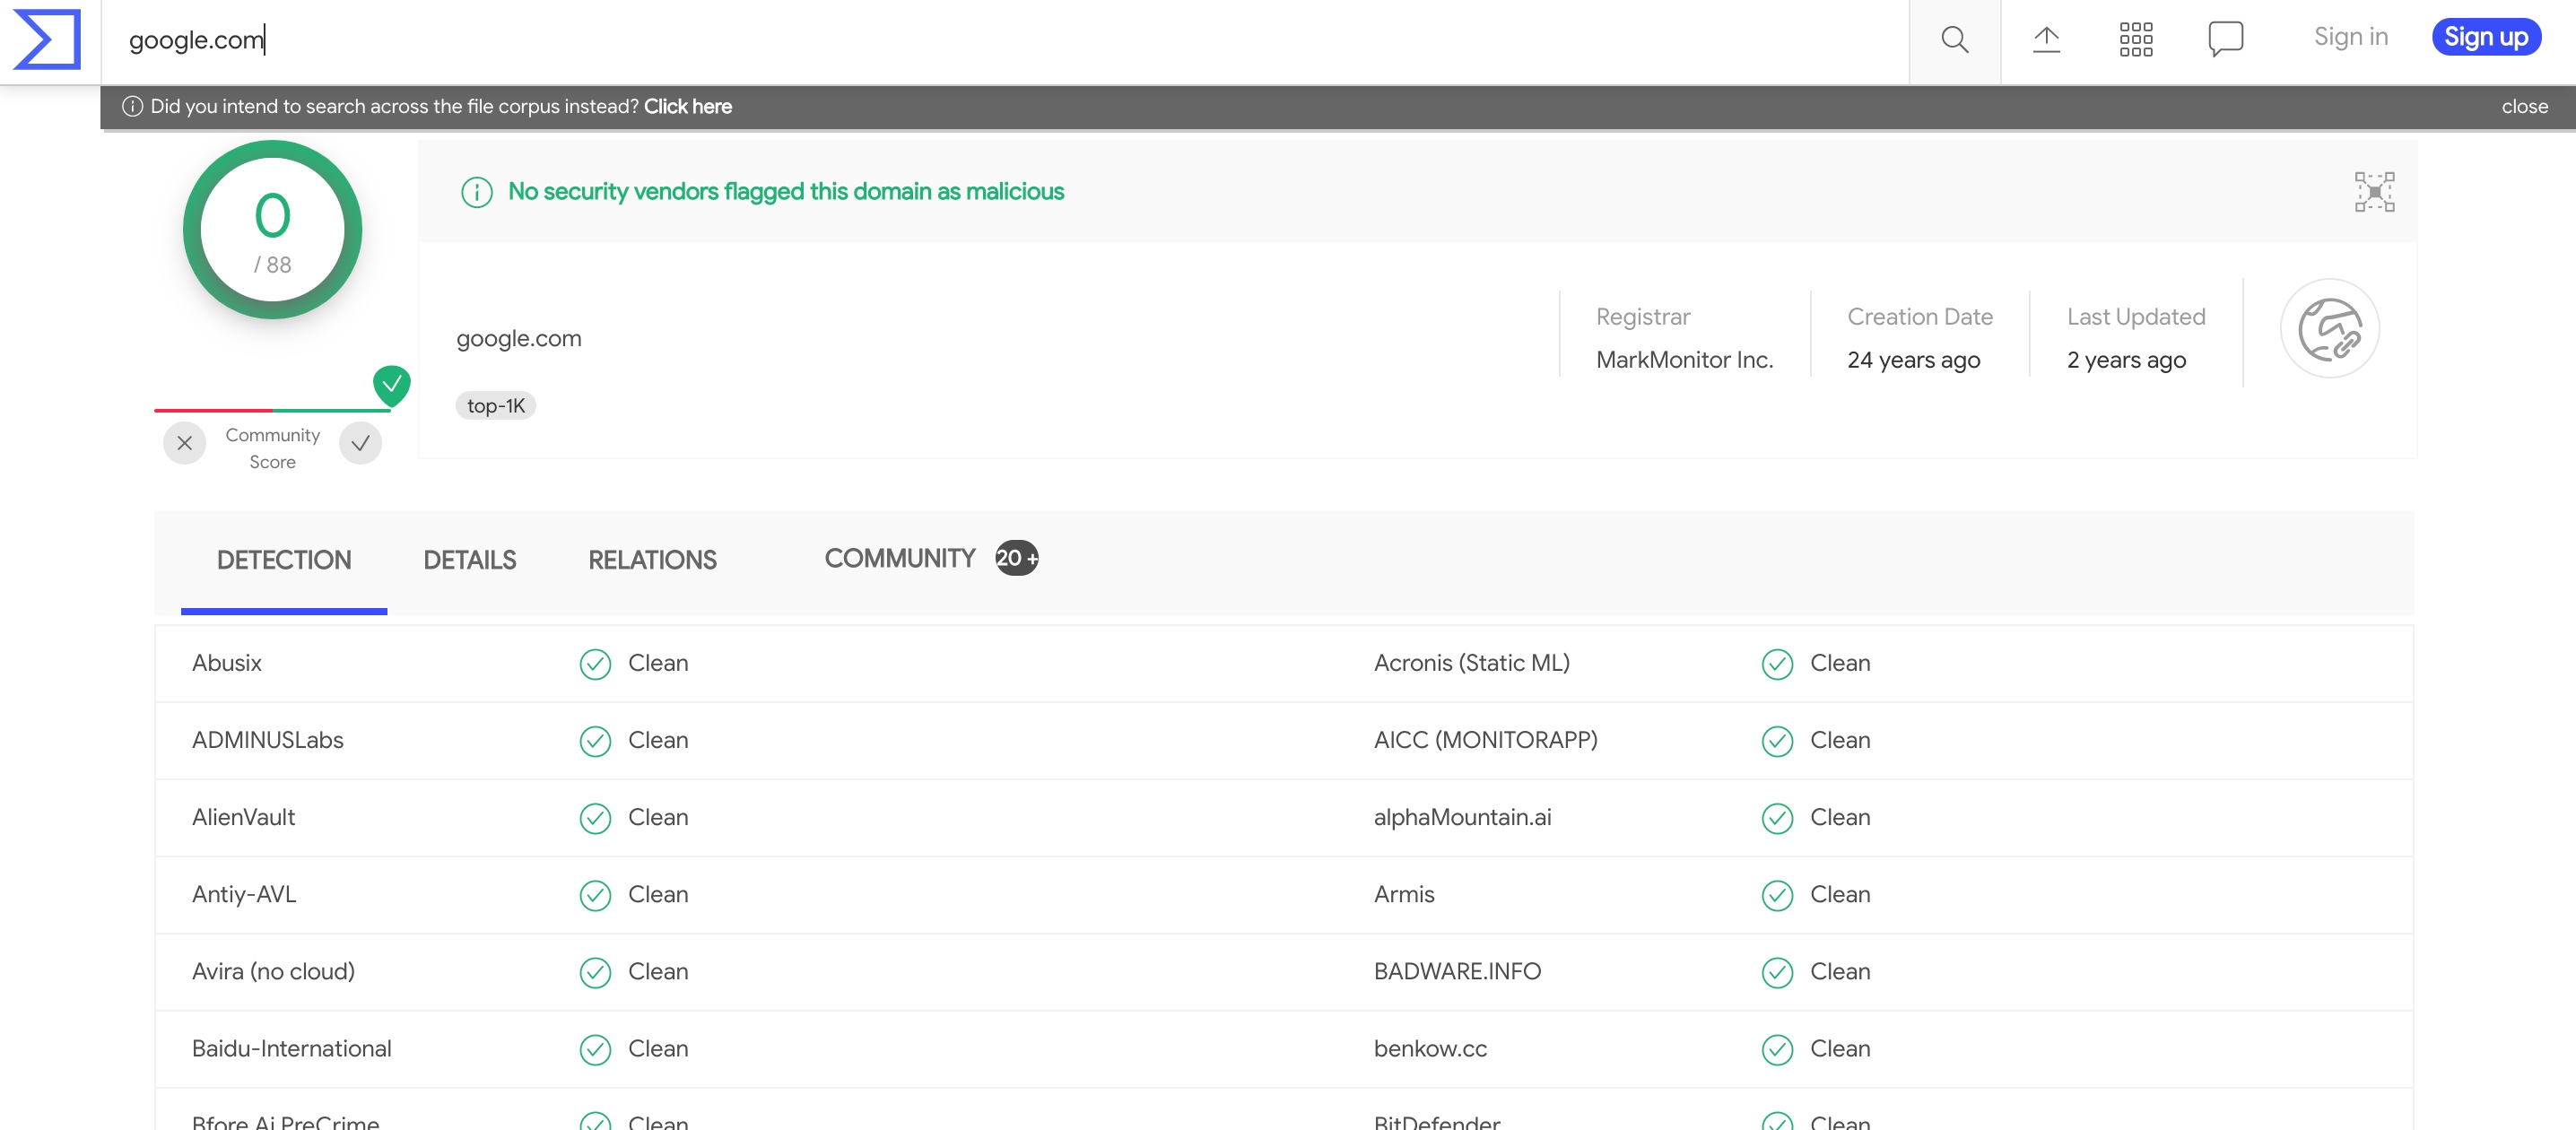Click the Sign in link
This screenshot has width=2576, height=1130.
(x=2350, y=37)
